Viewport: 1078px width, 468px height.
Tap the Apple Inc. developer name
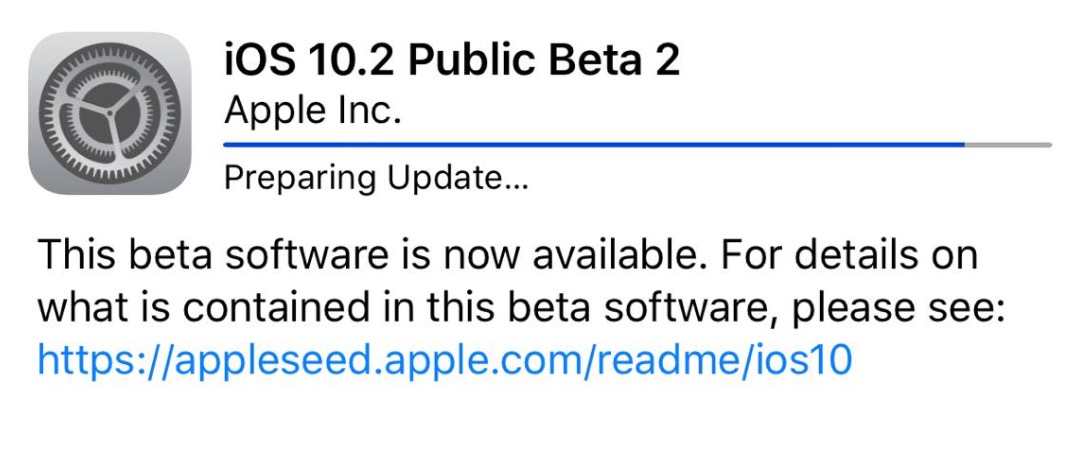(x=313, y=109)
